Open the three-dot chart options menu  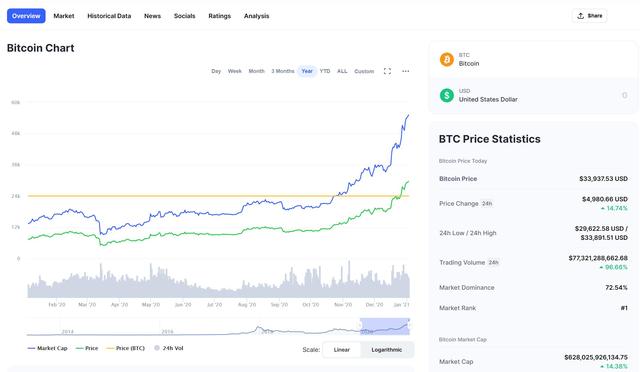[x=405, y=71]
